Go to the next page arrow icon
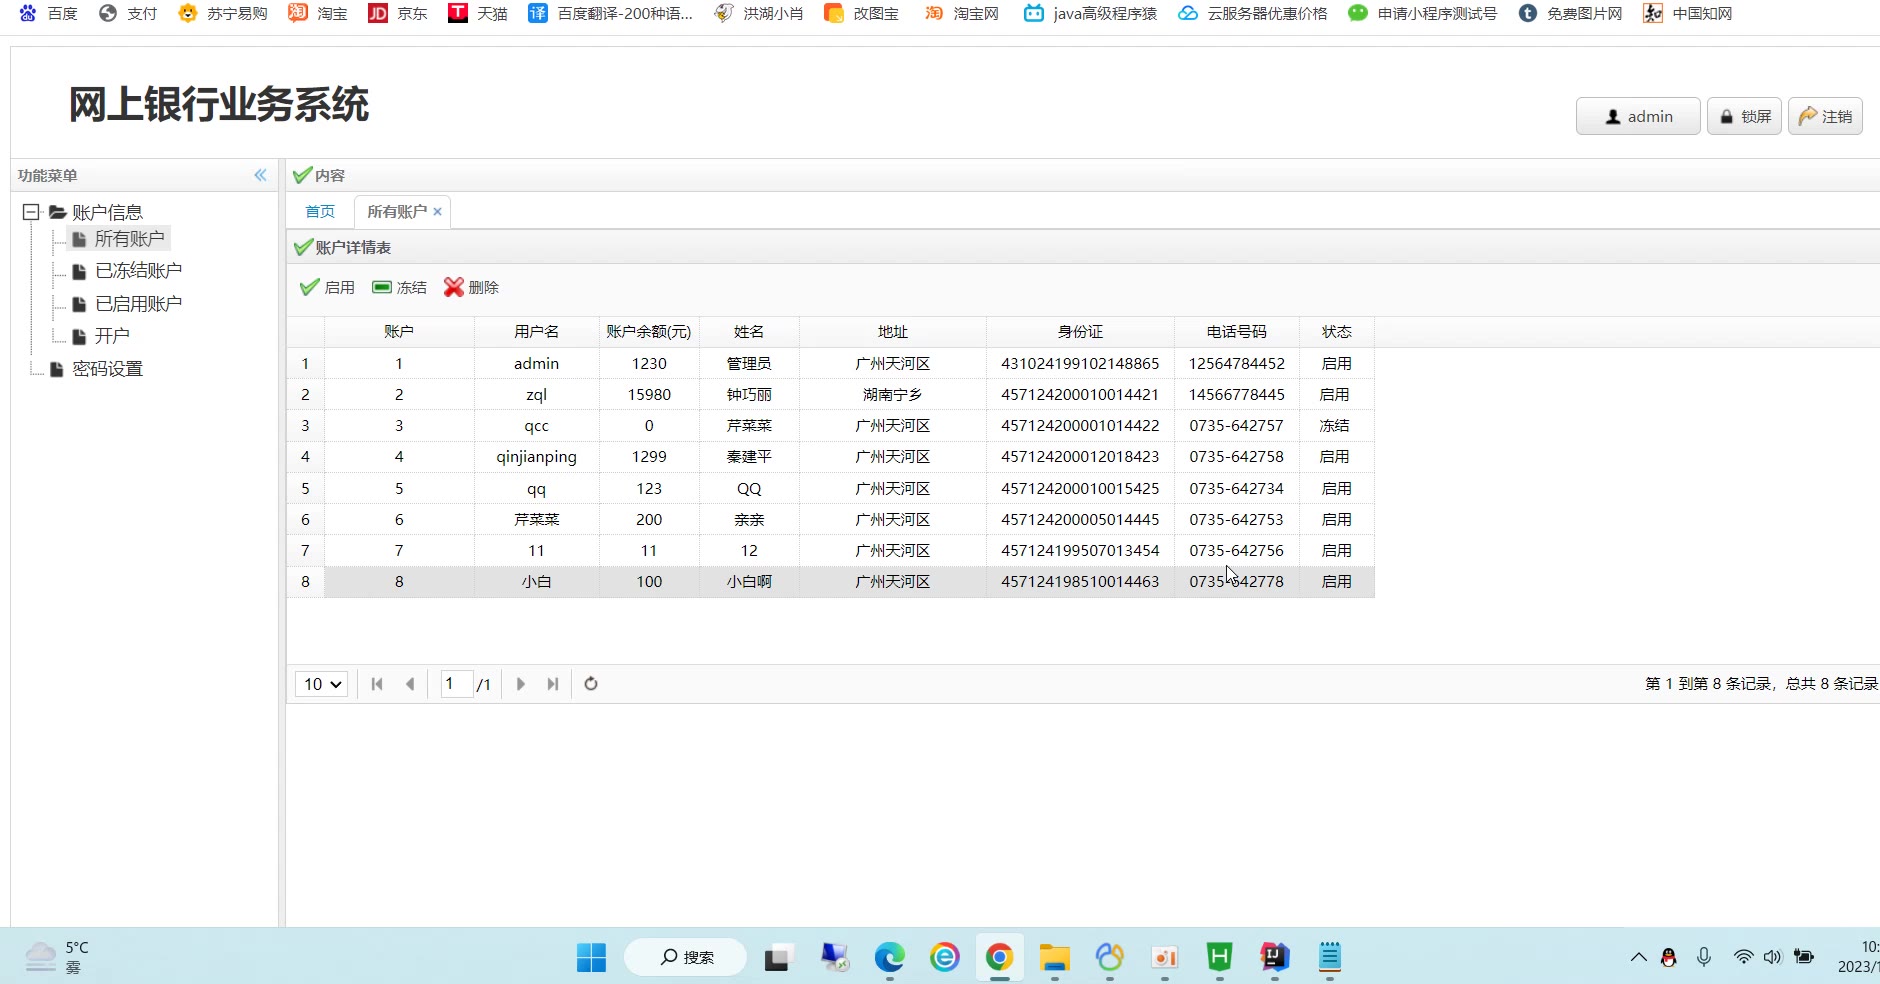Viewport: 1880px width, 984px height. [x=520, y=684]
